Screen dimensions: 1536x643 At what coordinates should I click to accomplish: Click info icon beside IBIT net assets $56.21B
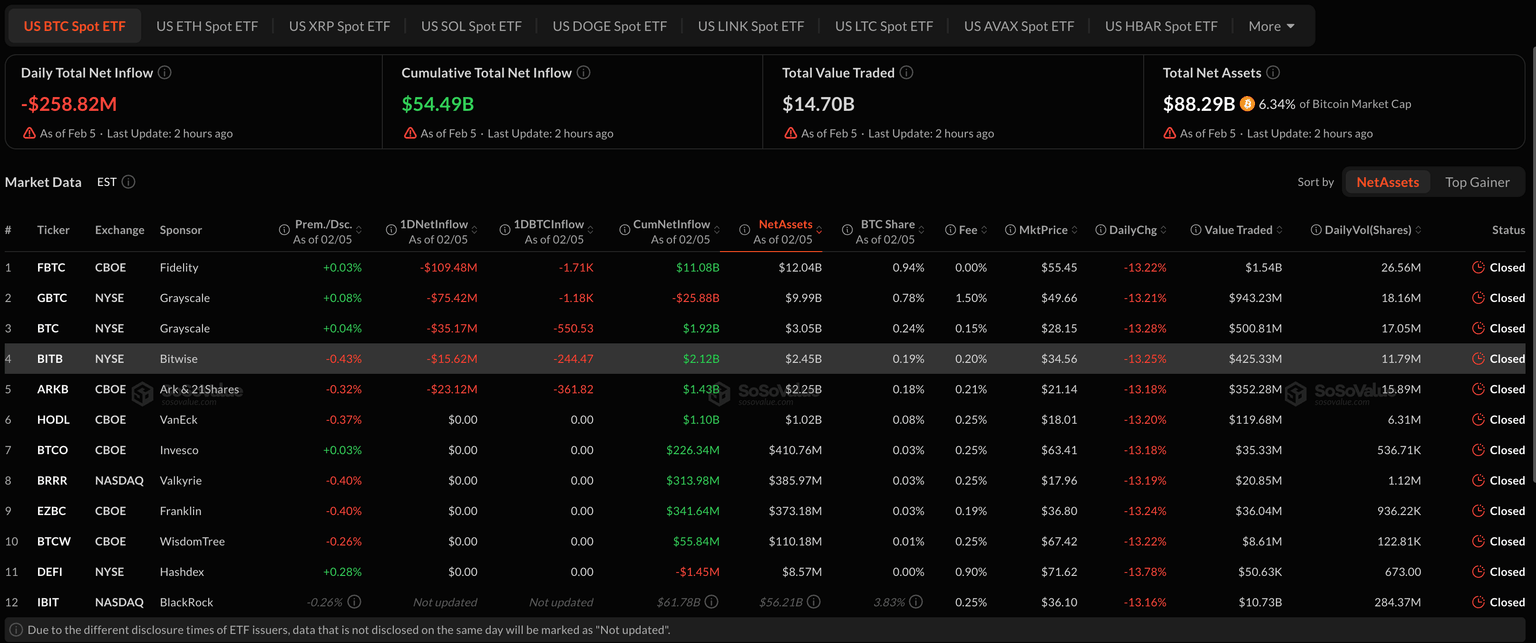click(814, 602)
